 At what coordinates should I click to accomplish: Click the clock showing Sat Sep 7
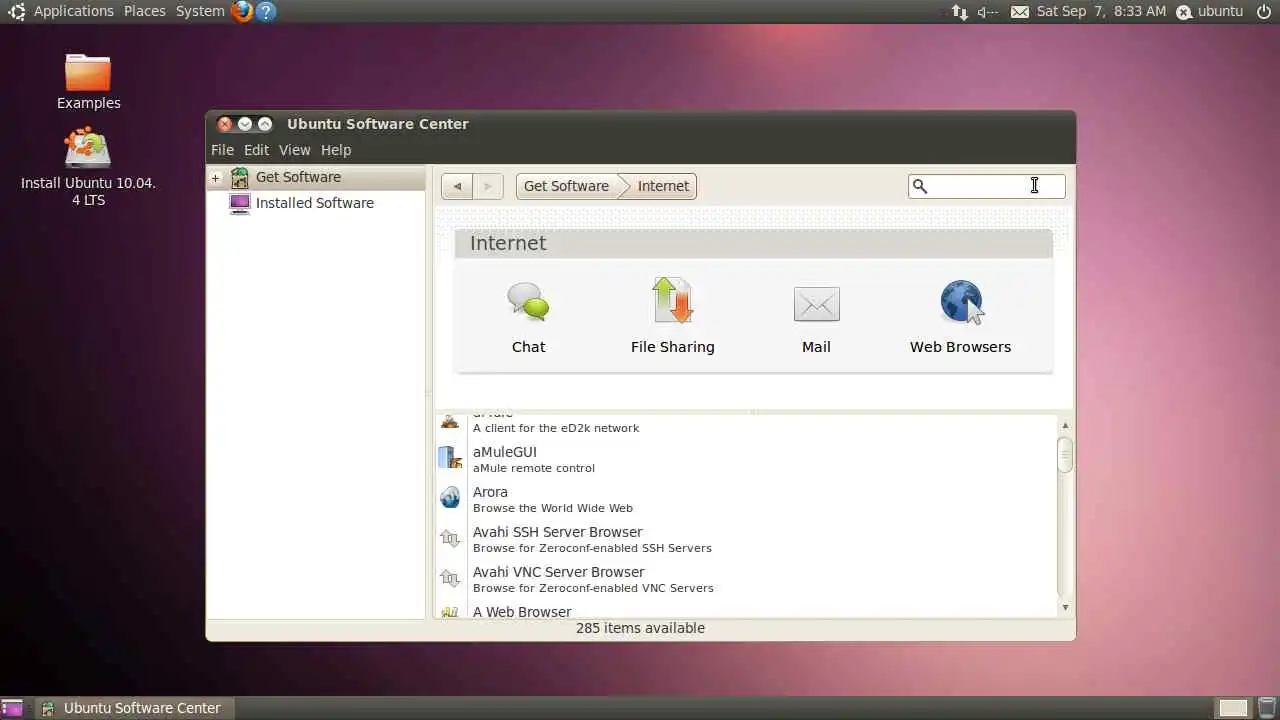1101,12
